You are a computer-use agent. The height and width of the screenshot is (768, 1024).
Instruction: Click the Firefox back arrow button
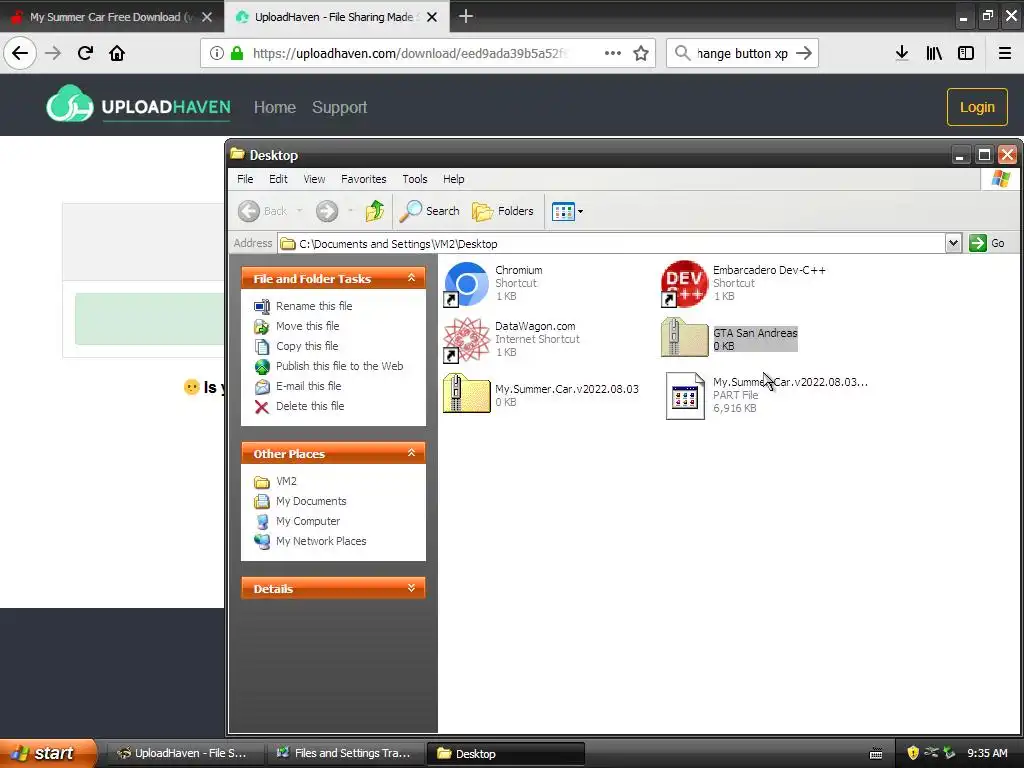click(20, 53)
